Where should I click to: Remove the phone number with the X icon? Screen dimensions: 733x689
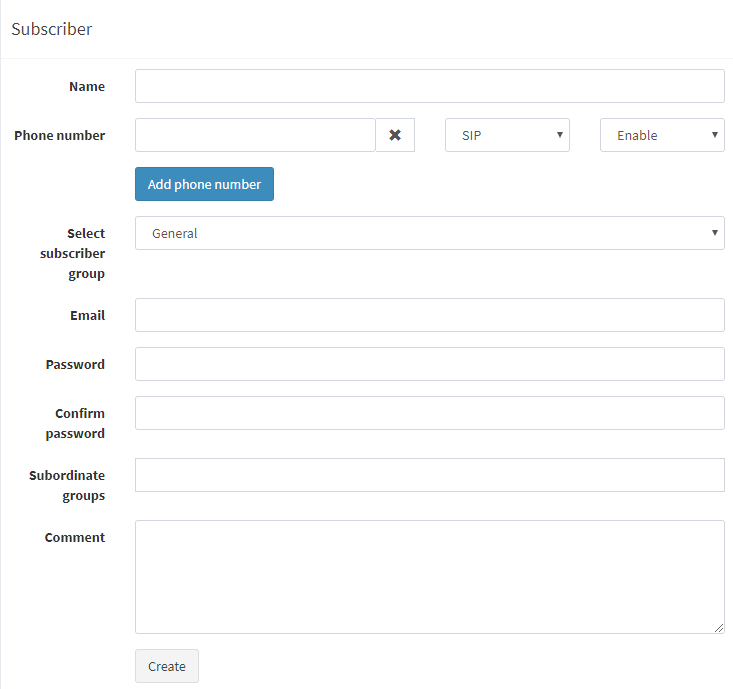pos(395,135)
